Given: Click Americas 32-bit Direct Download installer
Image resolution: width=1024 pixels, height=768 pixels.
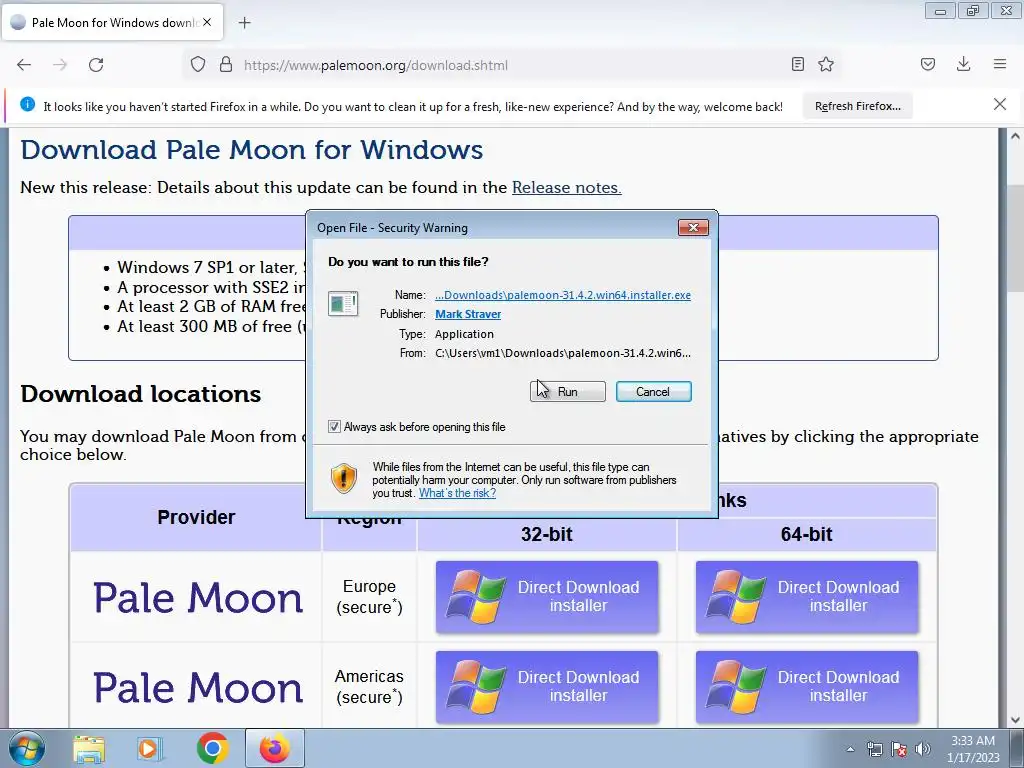Looking at the screenshot, I should (547, 687).
